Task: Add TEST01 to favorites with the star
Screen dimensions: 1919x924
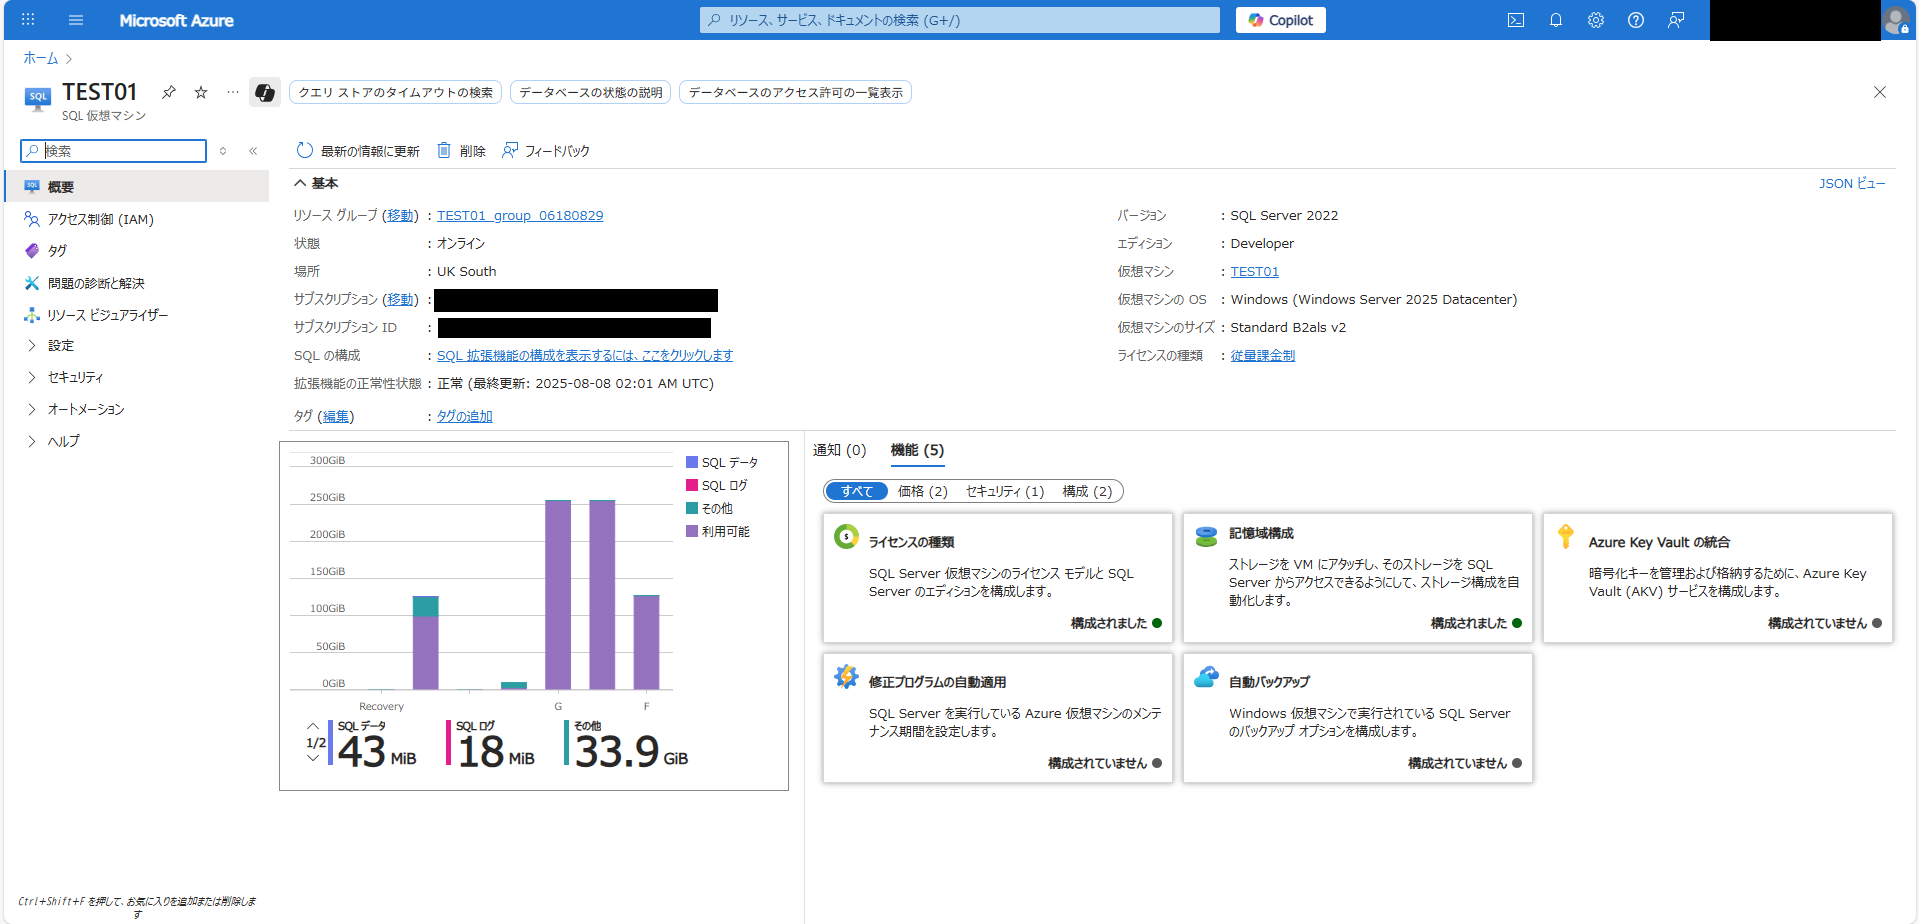Action: (x=200, y=92)
